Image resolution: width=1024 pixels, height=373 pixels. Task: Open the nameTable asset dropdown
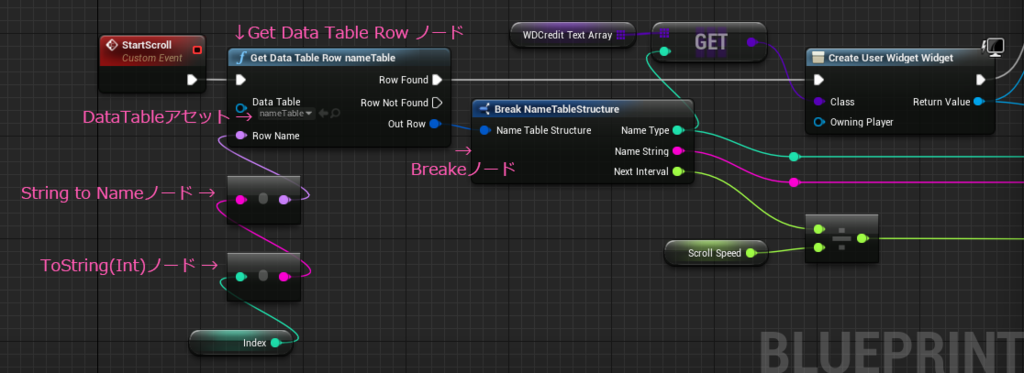286,113
